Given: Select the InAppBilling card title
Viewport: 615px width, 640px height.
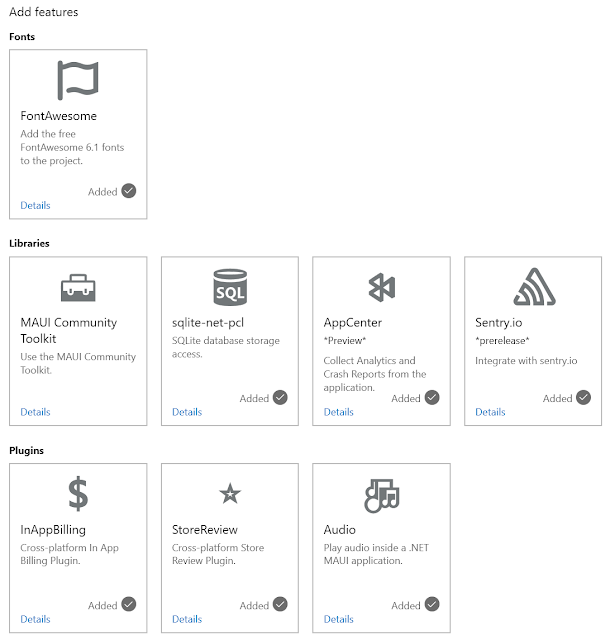Looking at the screenshot, I should click(53, 530).
